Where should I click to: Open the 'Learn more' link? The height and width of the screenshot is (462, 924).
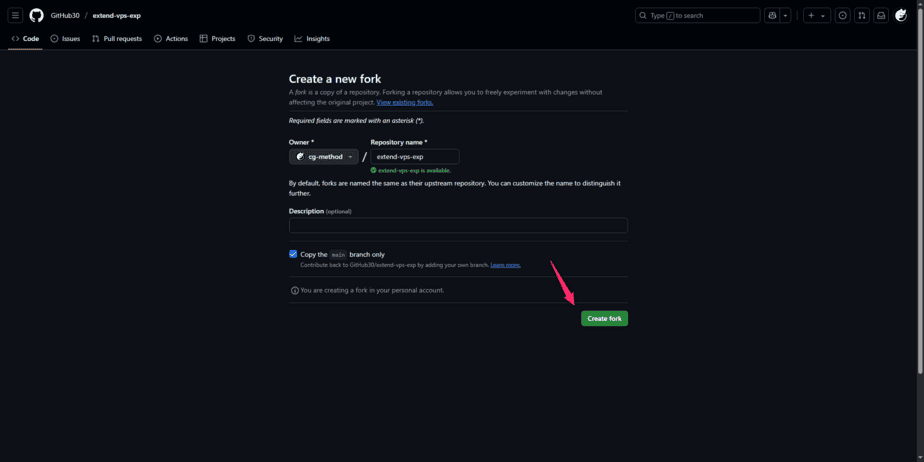pyautogui.click(x=506, y=265)
